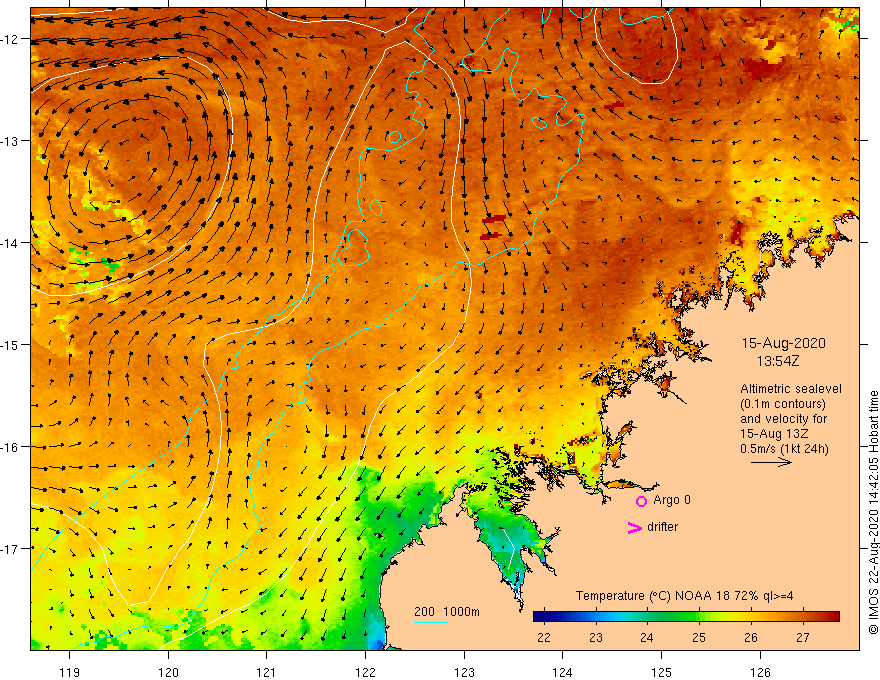Click the '0.5m/s (1kt 24h)' label

pos(784,449)
